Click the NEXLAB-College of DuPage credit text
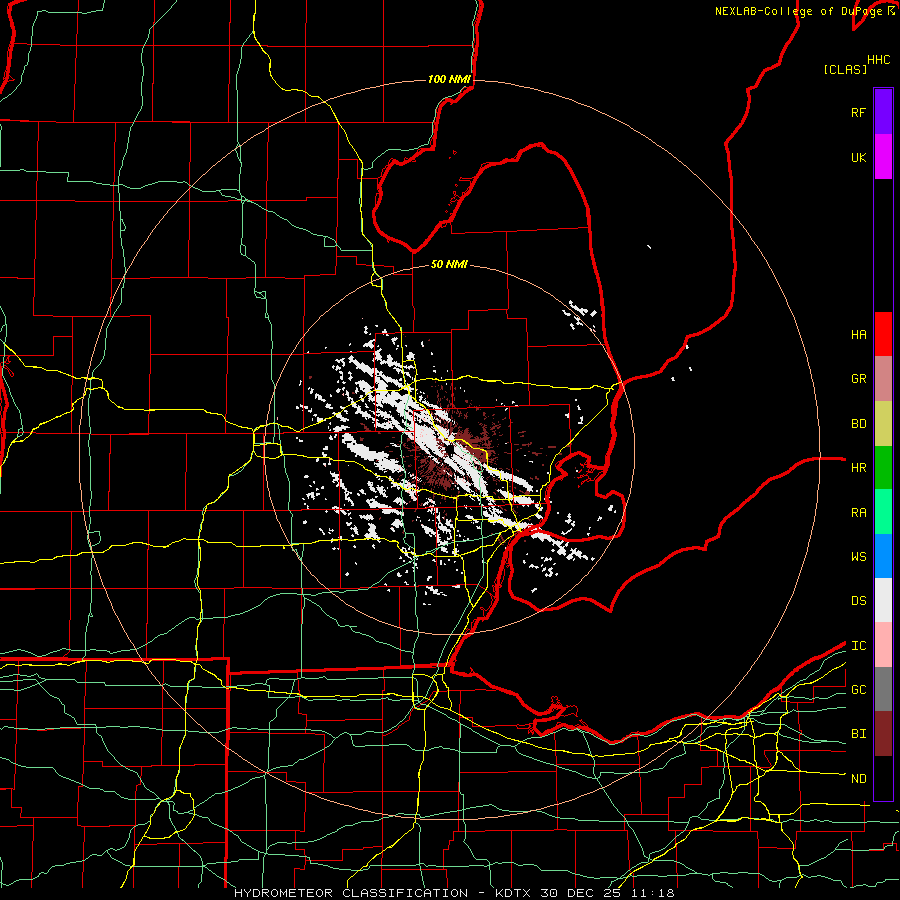900x900 pixels. pos(800,11)
